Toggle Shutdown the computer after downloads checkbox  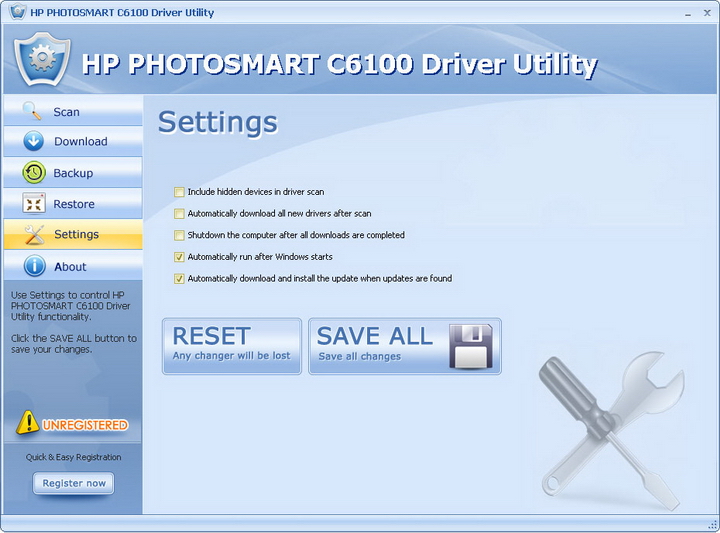pyautogui.click(x=179, y=235)
